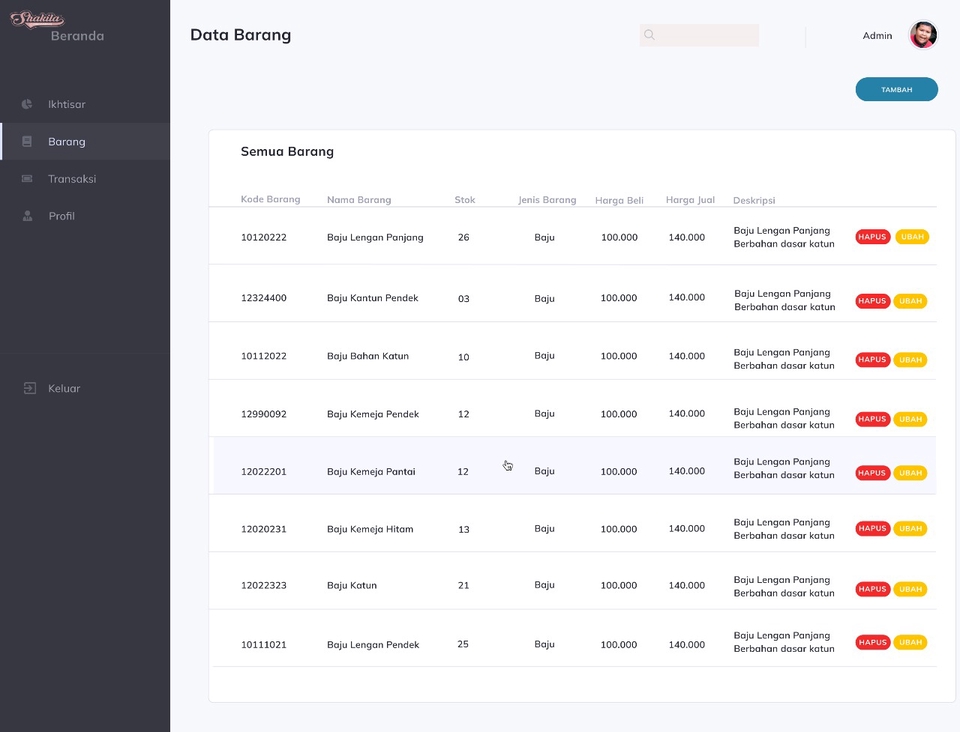Select the Barang inventory icon
The width and height of the screenshot is (960, 732).
(25, 141)
